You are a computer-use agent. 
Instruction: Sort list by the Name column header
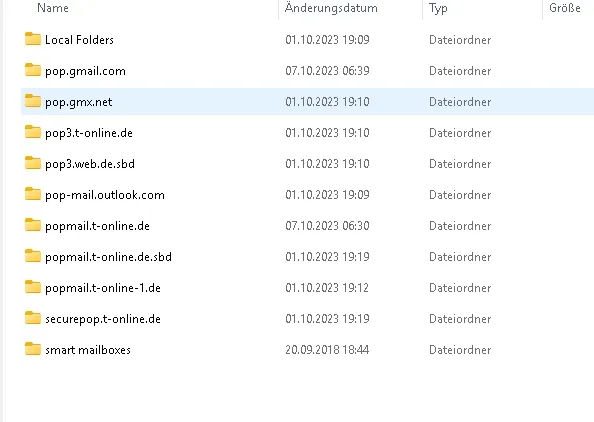[x=53, y=8]
